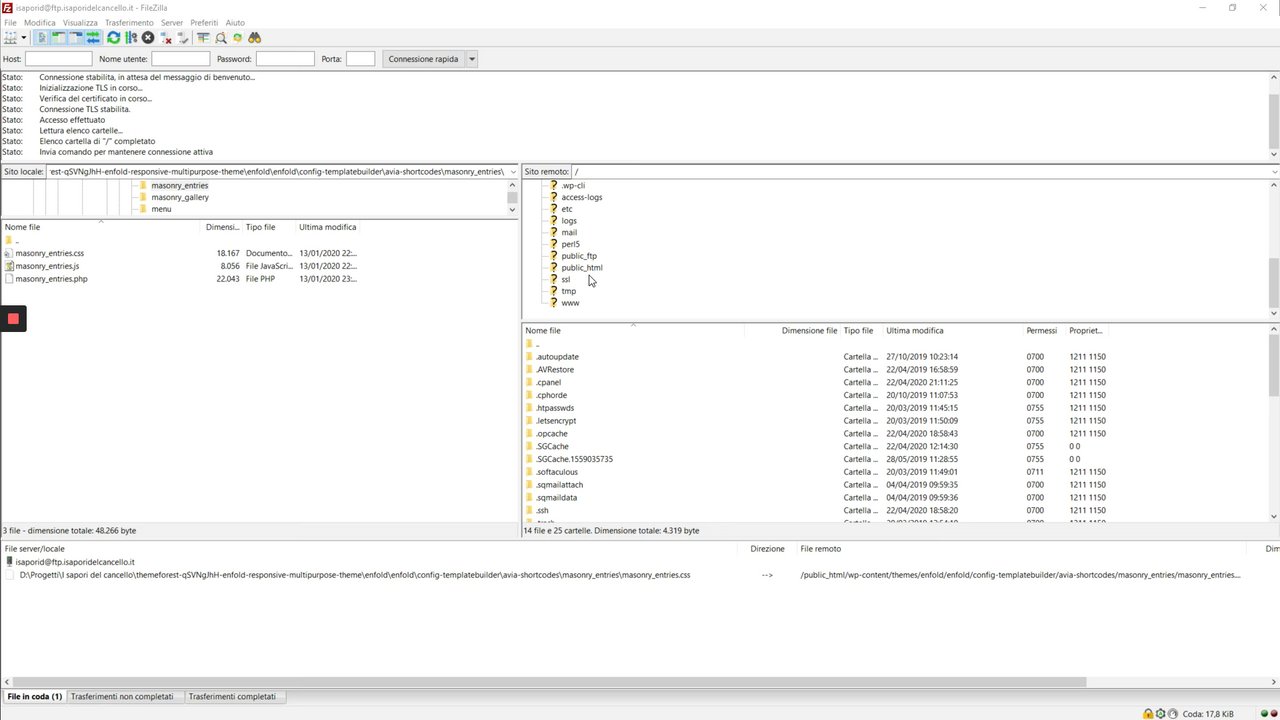The image size is (1280, 720).
Task: Switch to Trasferimenti completati tab
Action: click(232, 696)
